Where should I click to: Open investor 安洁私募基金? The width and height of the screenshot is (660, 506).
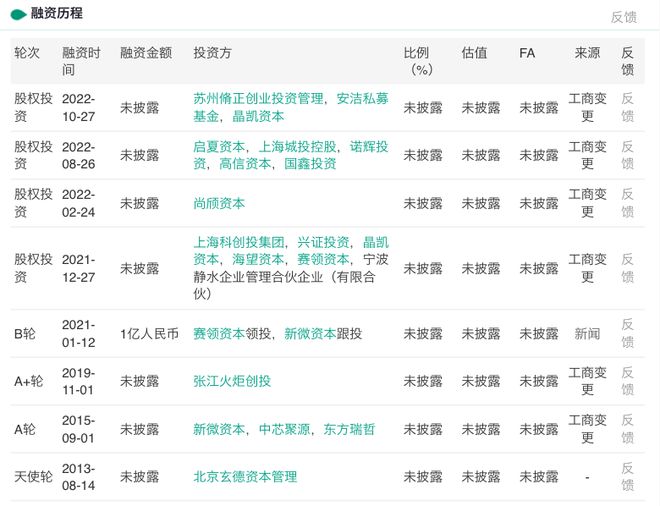[x=290, y=107]
